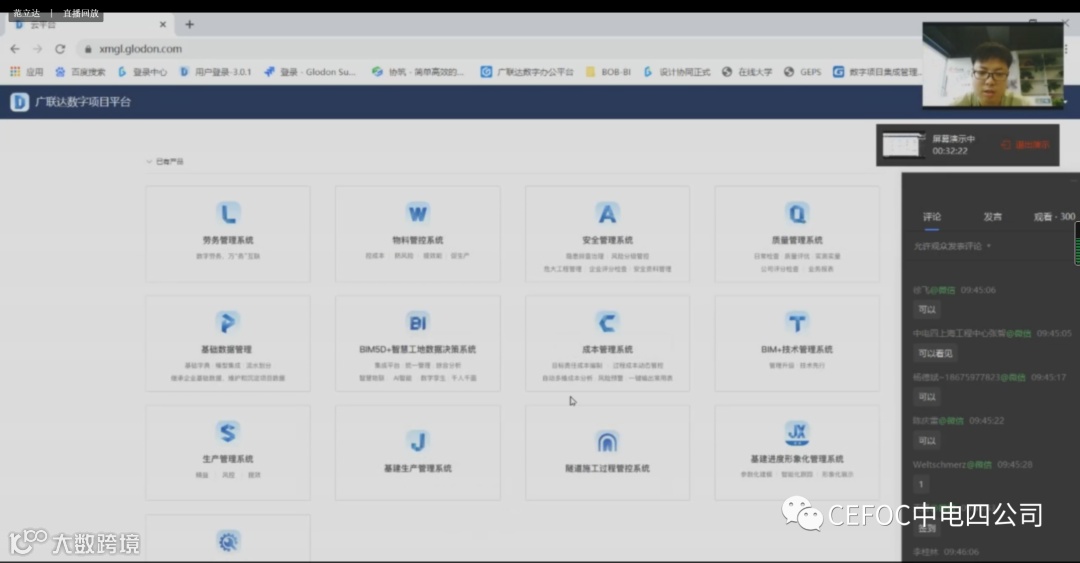Viewport: 1080px width, 563px height.
Task: Open the GEPS bookmark
Action: pyautogui.click(x=802, y=72)
